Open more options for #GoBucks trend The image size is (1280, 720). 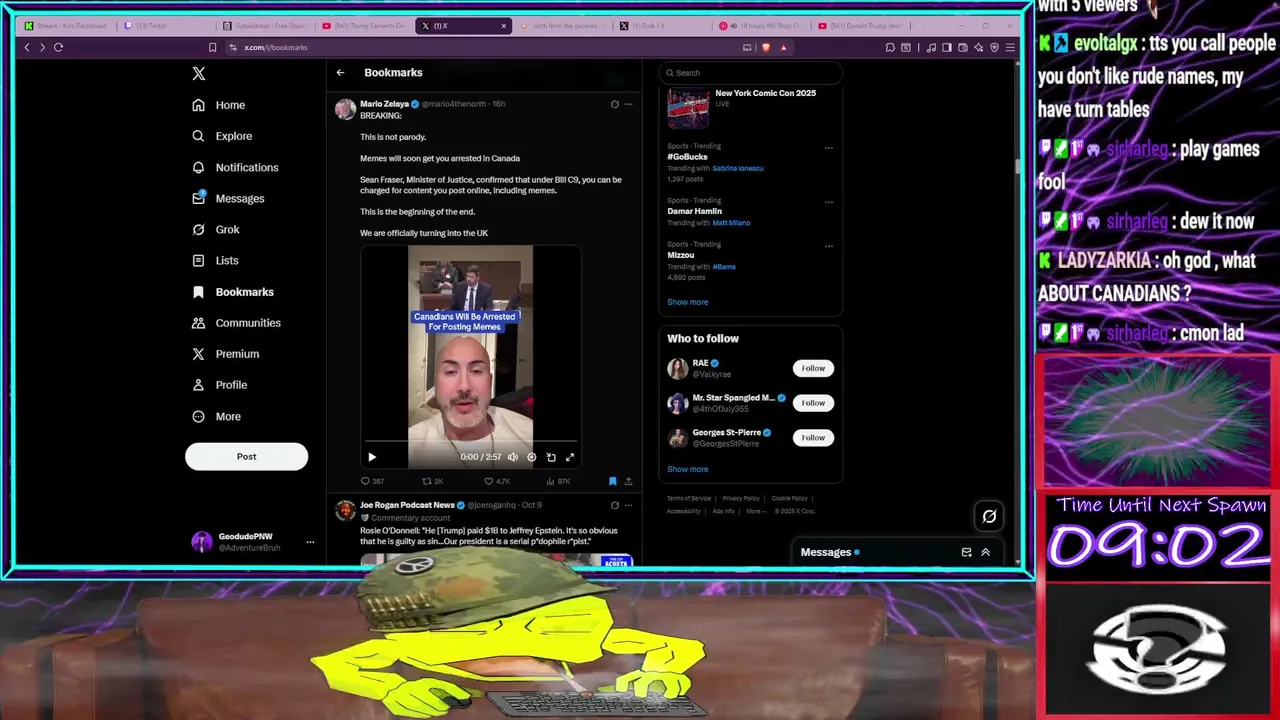828,148
